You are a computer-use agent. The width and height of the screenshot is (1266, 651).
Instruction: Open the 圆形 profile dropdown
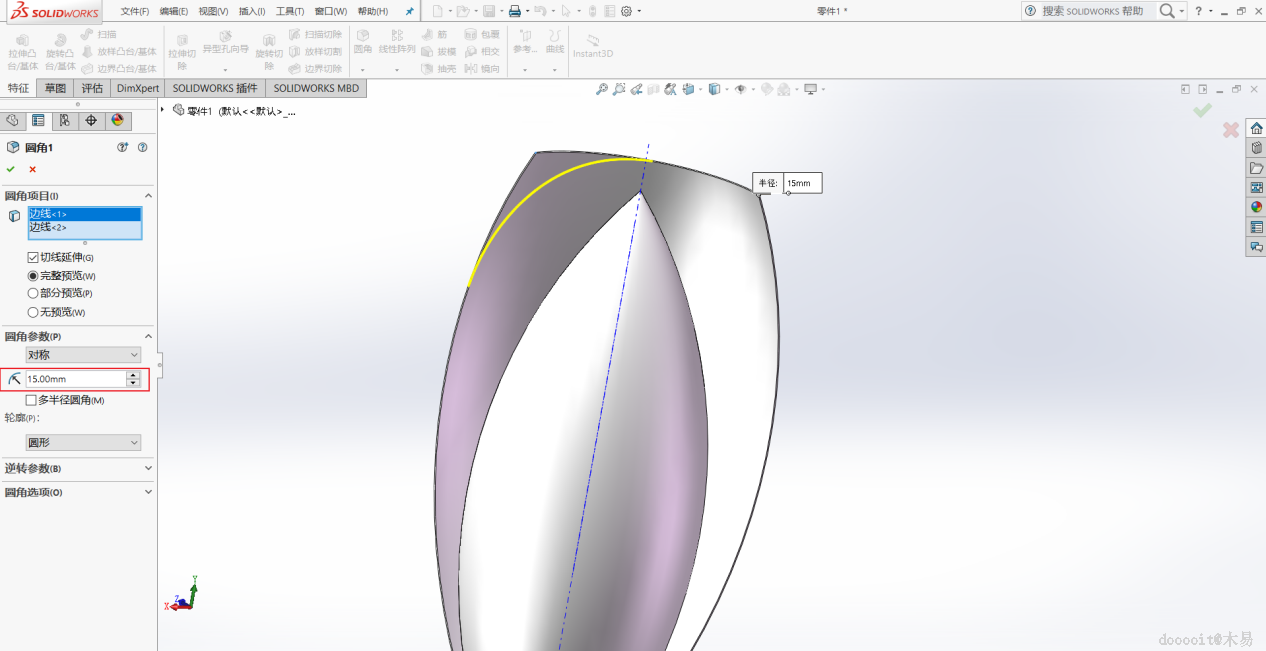pyautogui.click(x=83, y=442)
